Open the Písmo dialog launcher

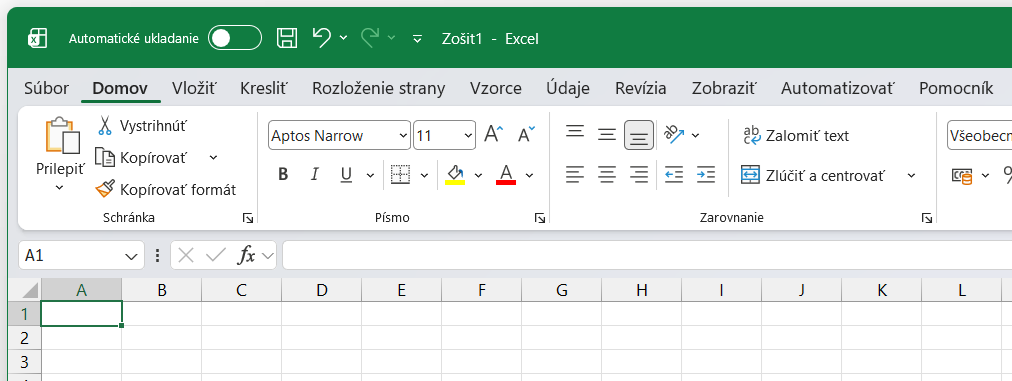click(540, 218)
